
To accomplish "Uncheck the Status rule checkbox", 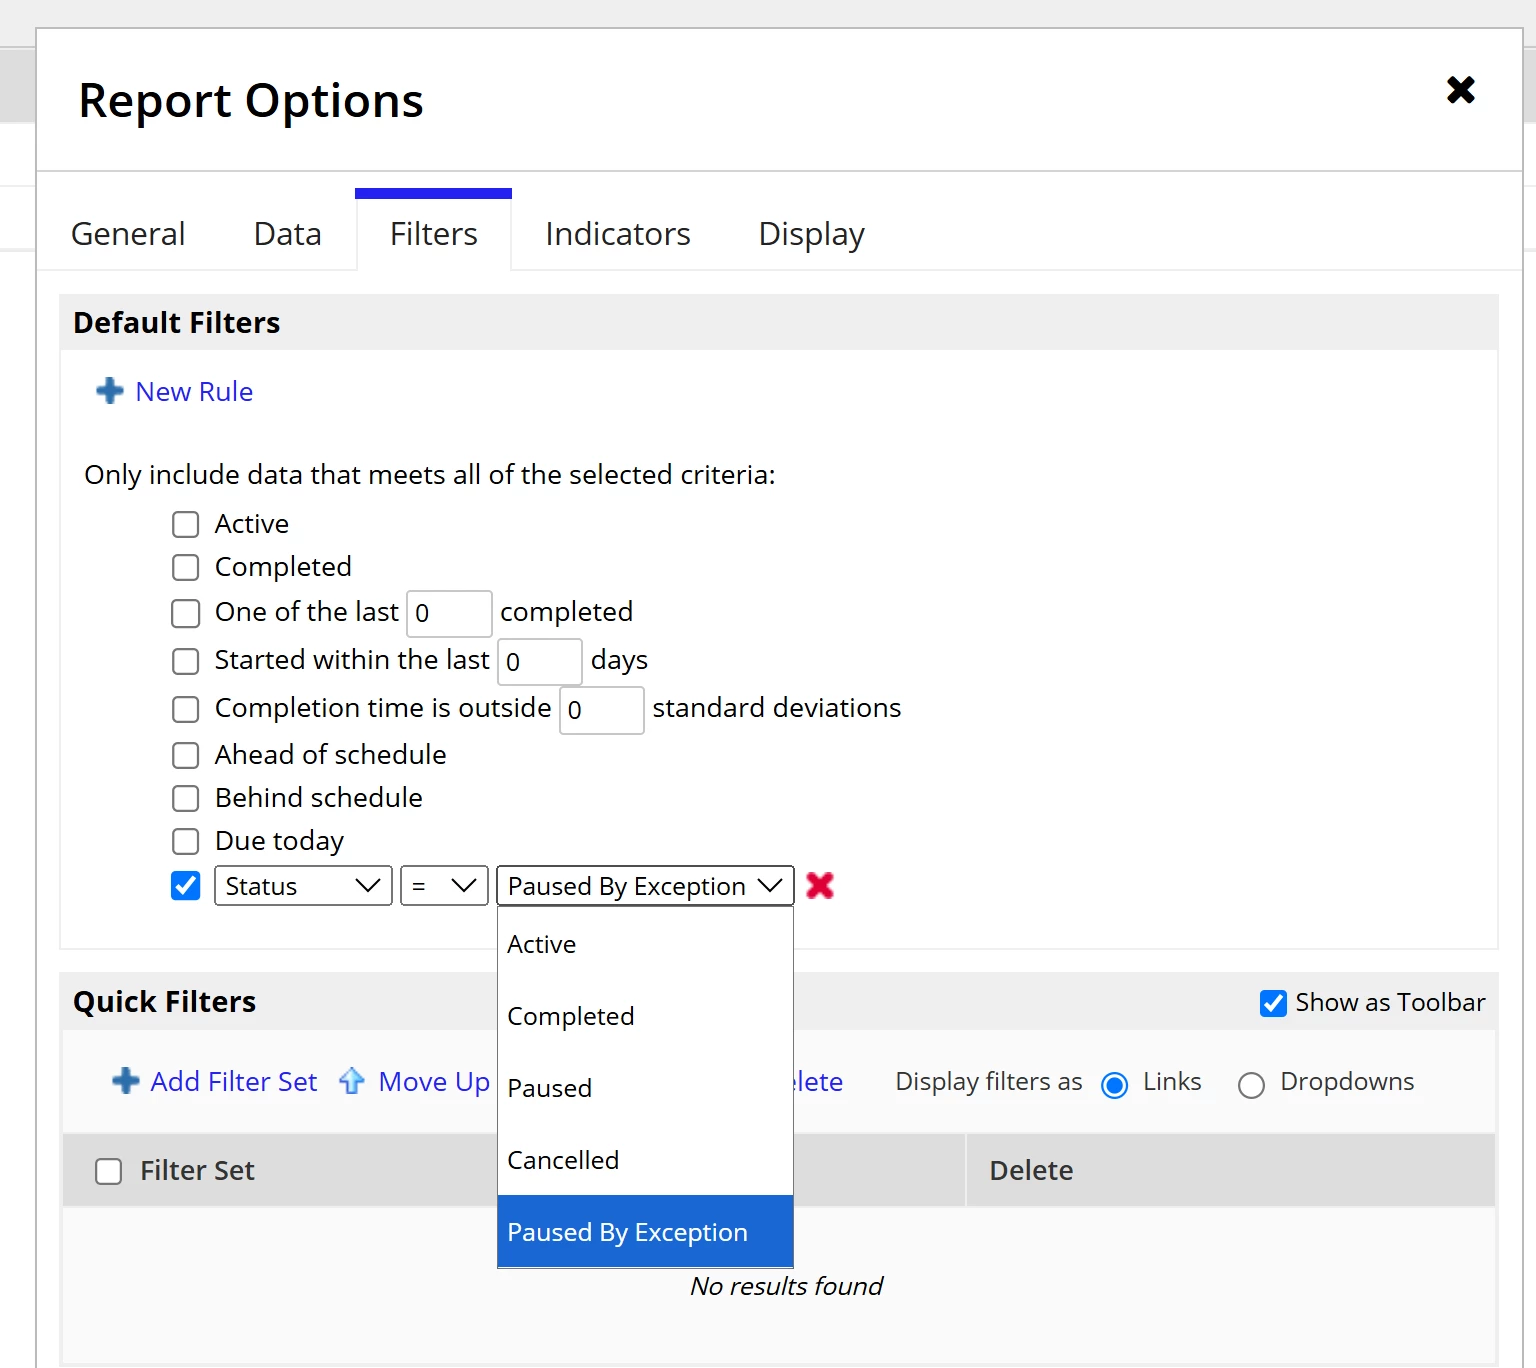I will [x=186, y=886].
